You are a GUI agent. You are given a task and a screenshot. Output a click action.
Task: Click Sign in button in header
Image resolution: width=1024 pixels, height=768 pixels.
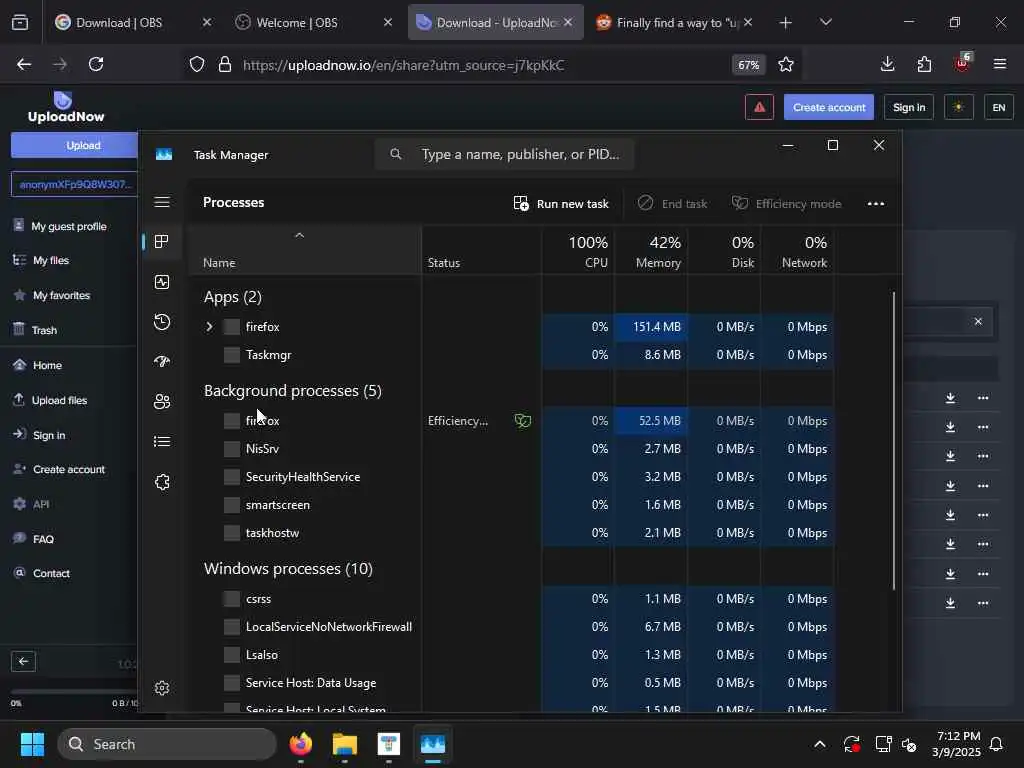pyautogui.click(x=909, y=107)
